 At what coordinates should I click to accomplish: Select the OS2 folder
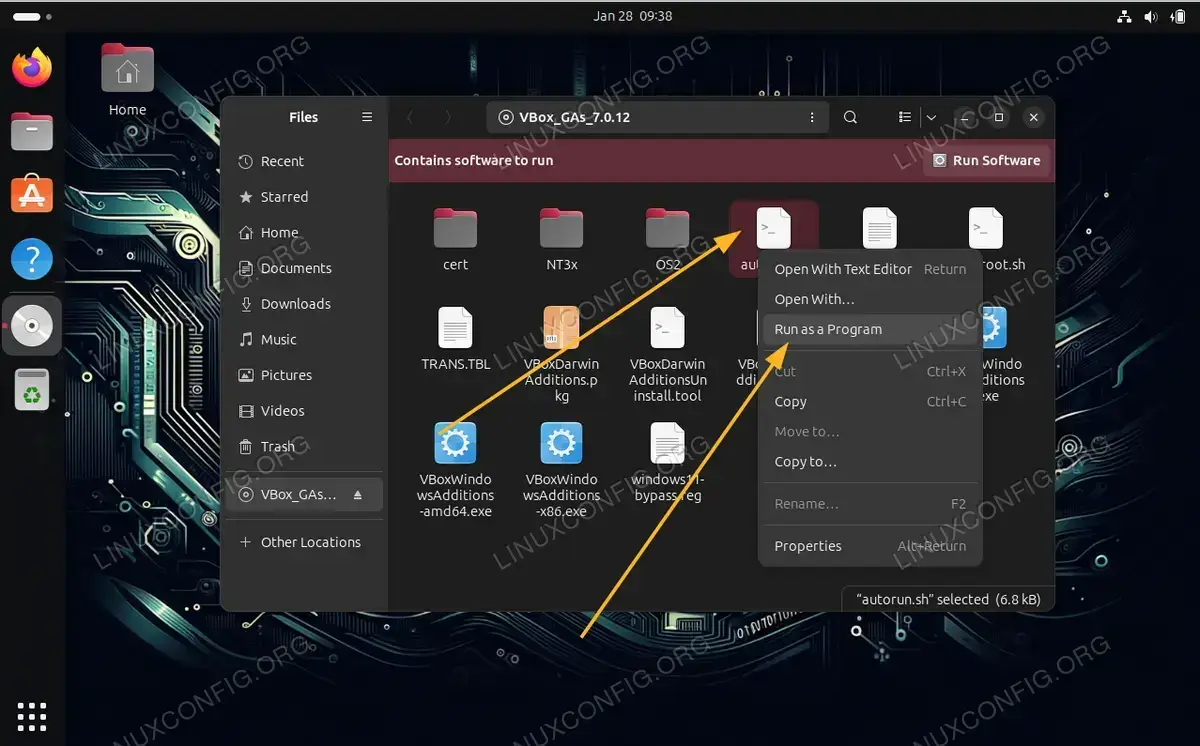pyautogui.click(x=667, y=240)
